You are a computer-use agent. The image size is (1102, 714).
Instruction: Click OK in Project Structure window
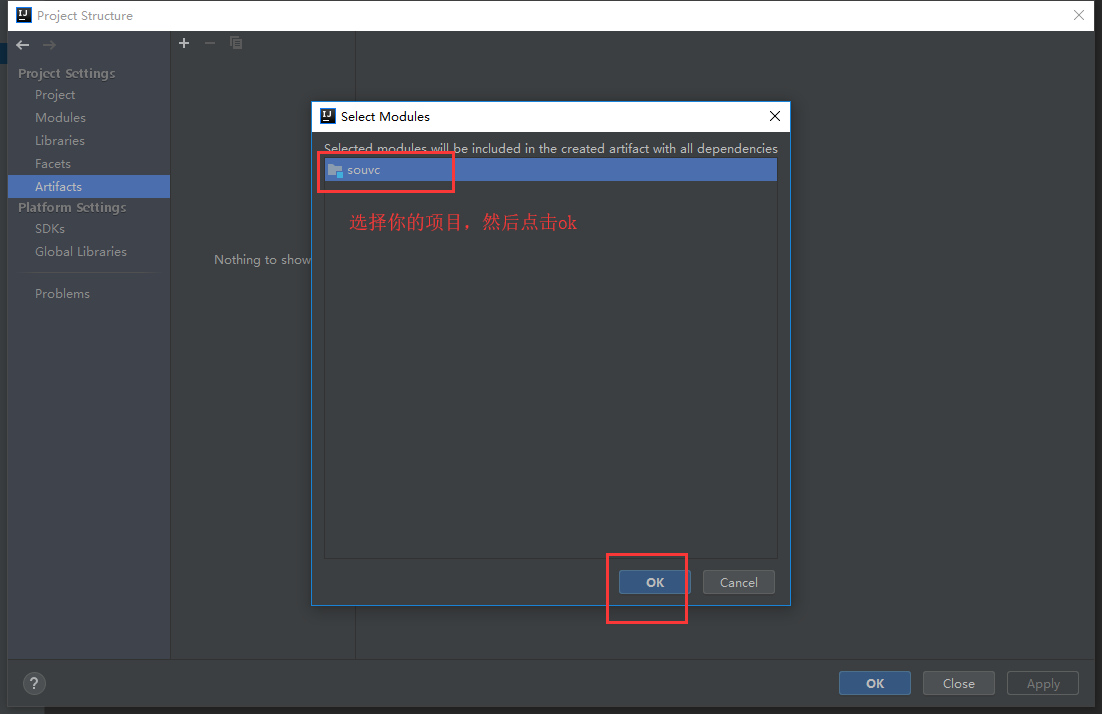click(x=874, y=683)
